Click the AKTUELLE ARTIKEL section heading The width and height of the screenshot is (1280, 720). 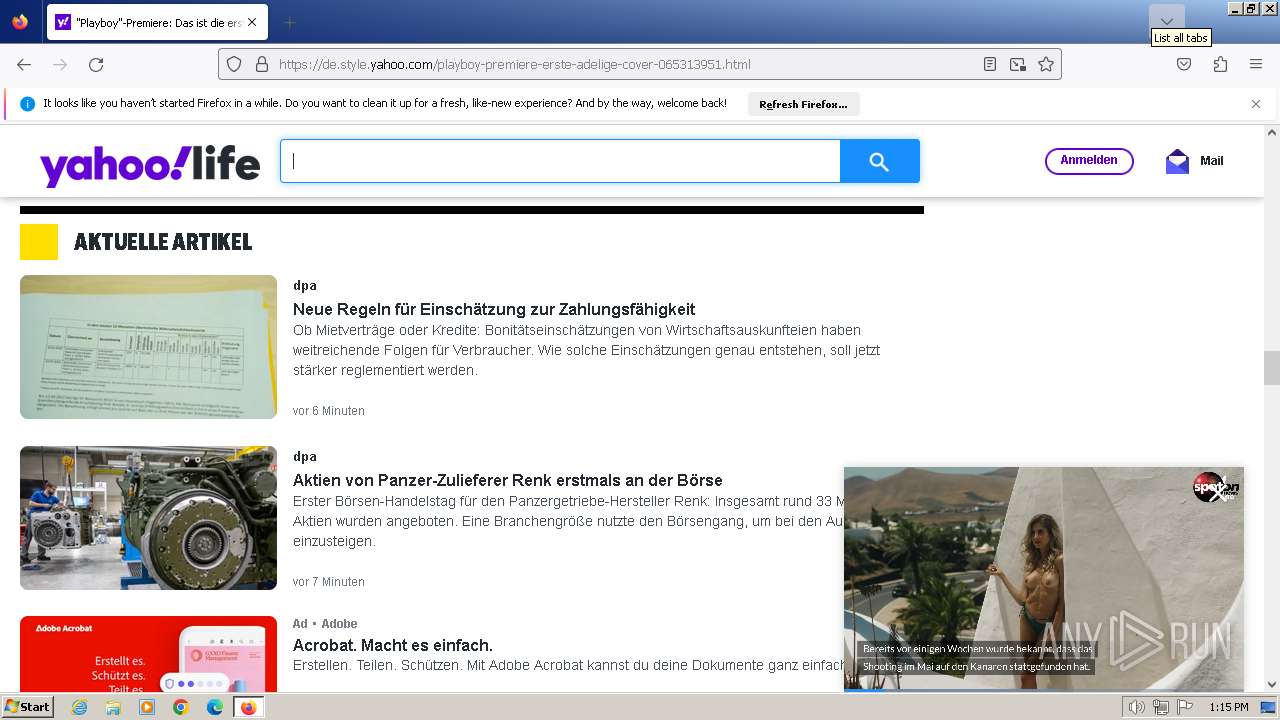163,242
